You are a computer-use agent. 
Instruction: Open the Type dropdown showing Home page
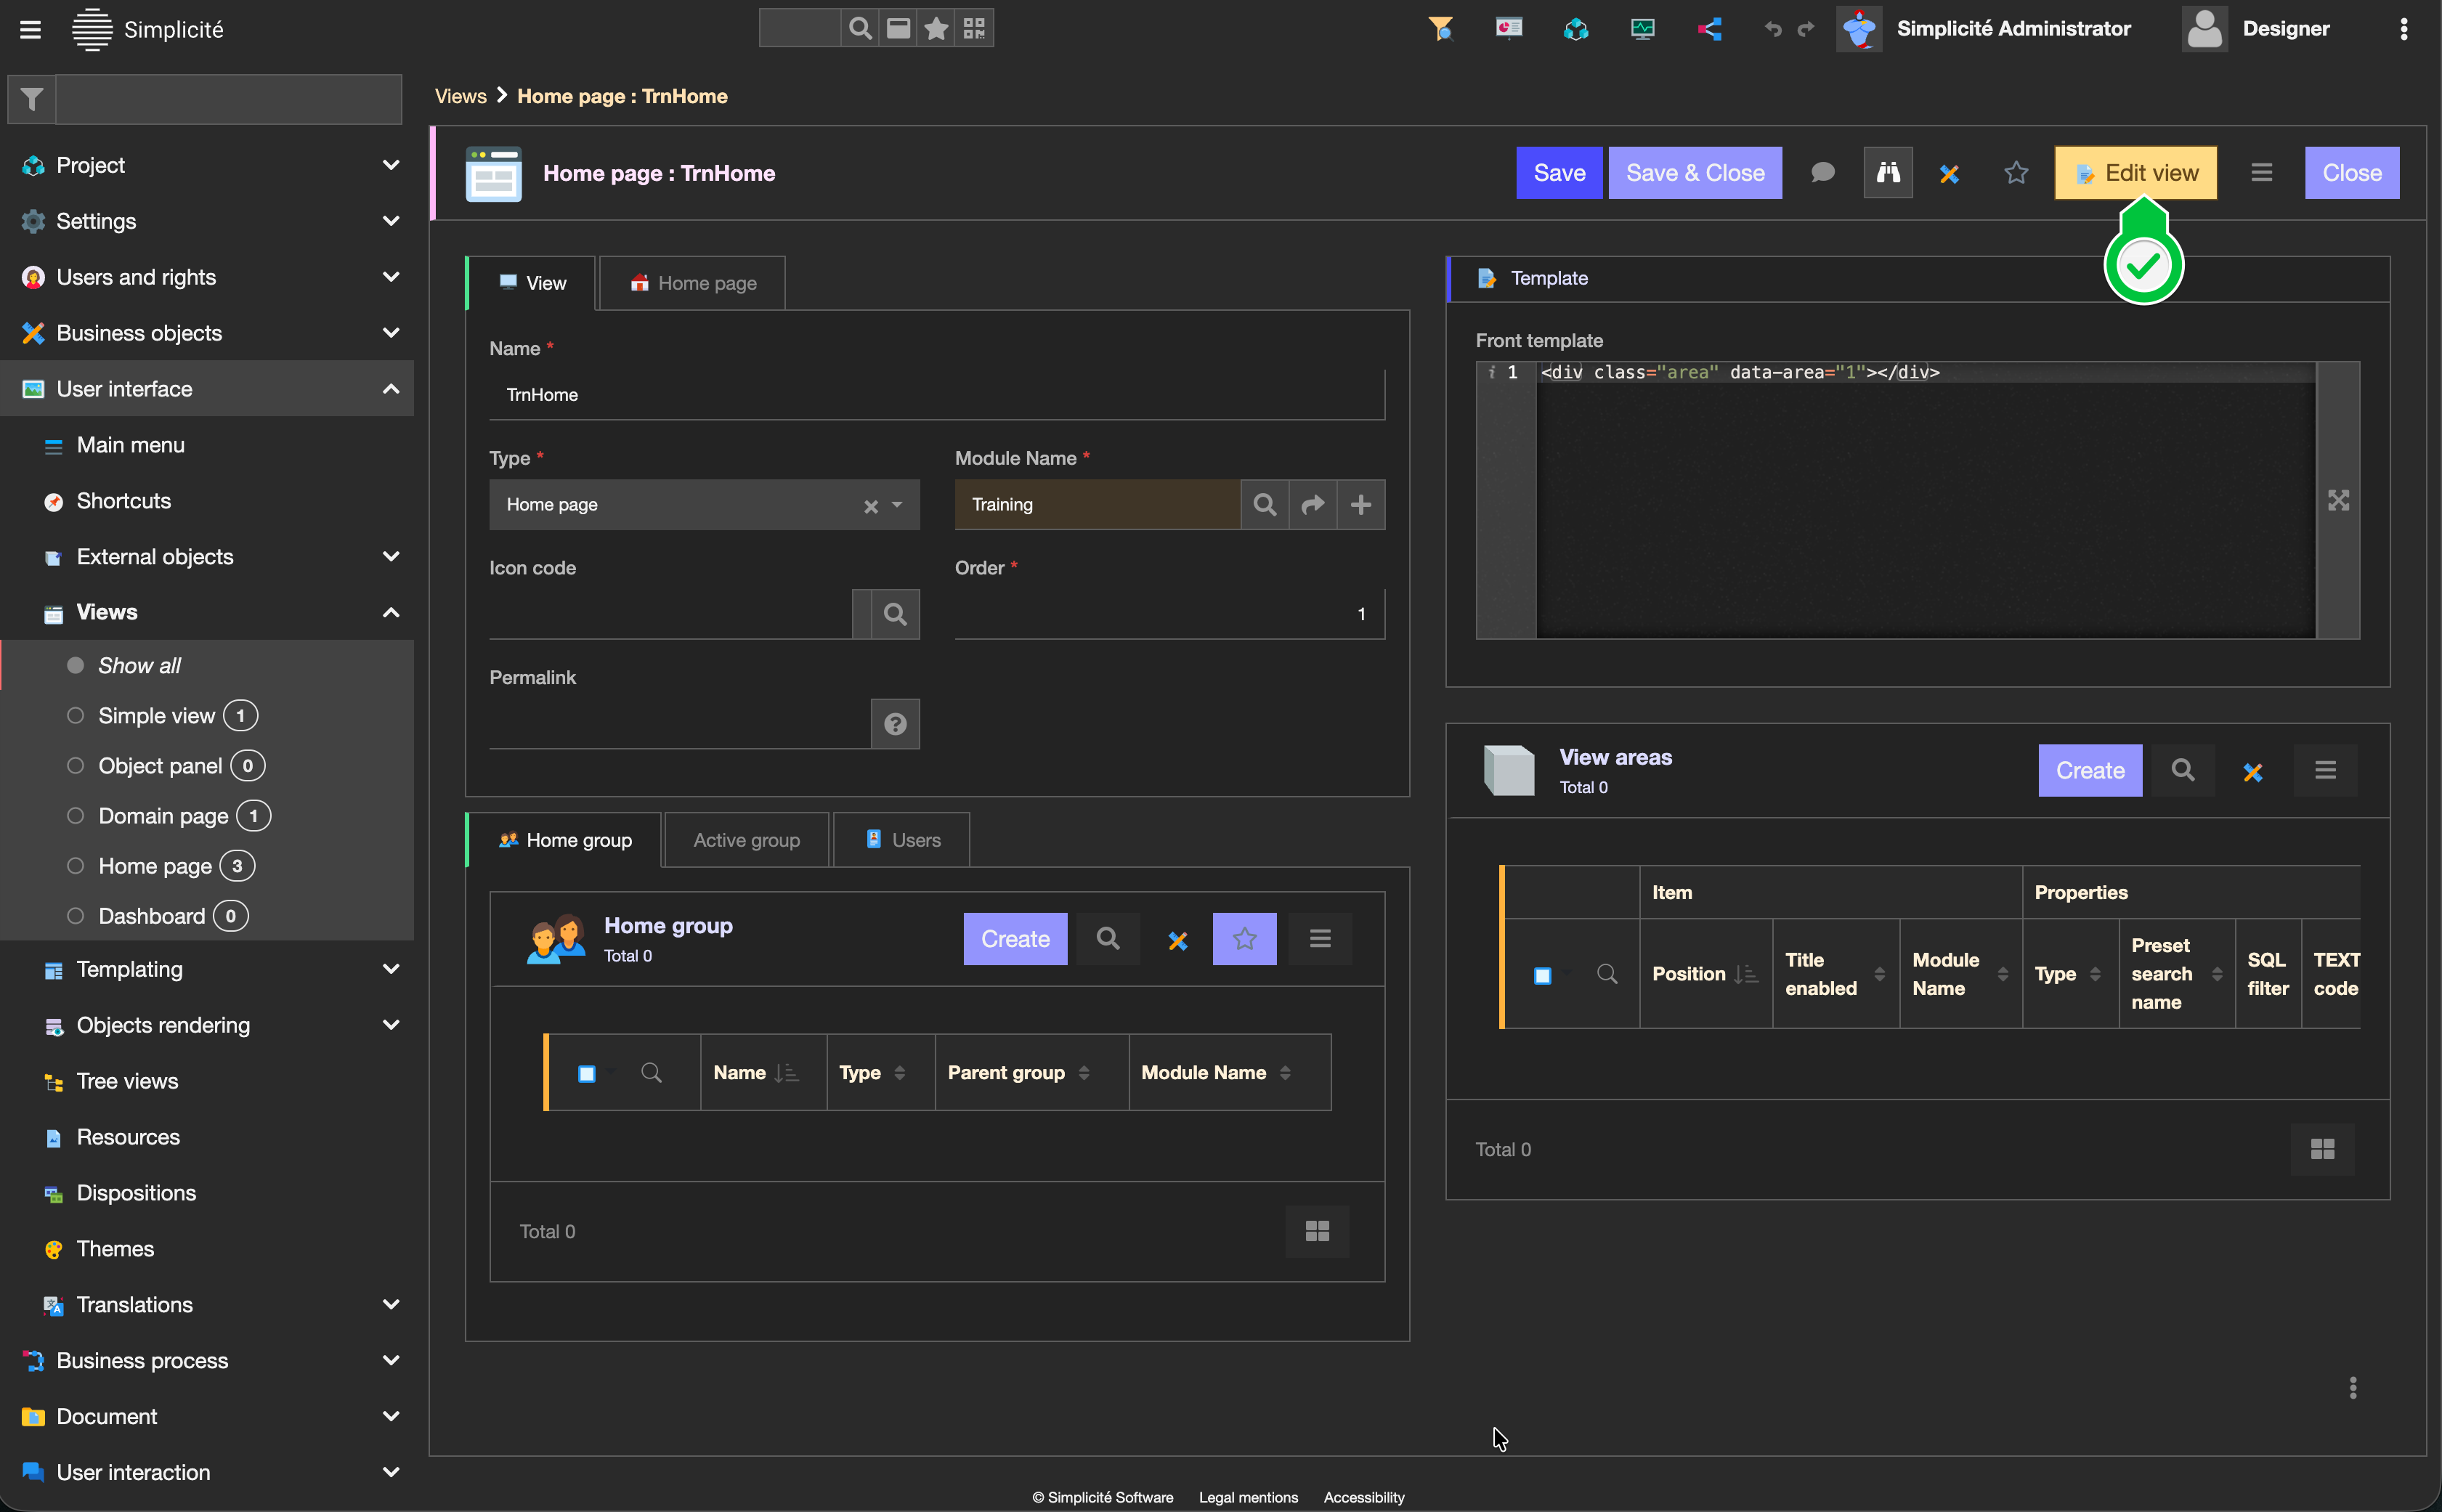[x=897, y=505]
